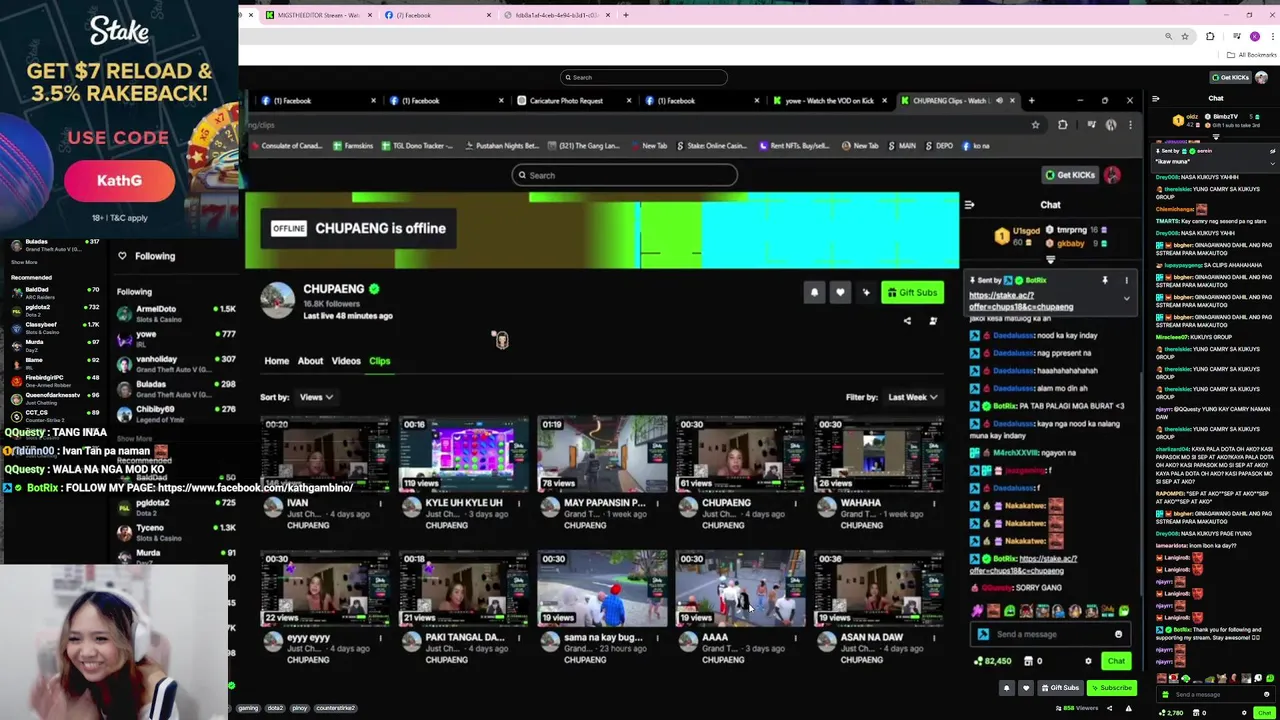The image size is (1280, 720).
Task: Click the stake.ac offer link in pinned message
Action: [1020, 301]
